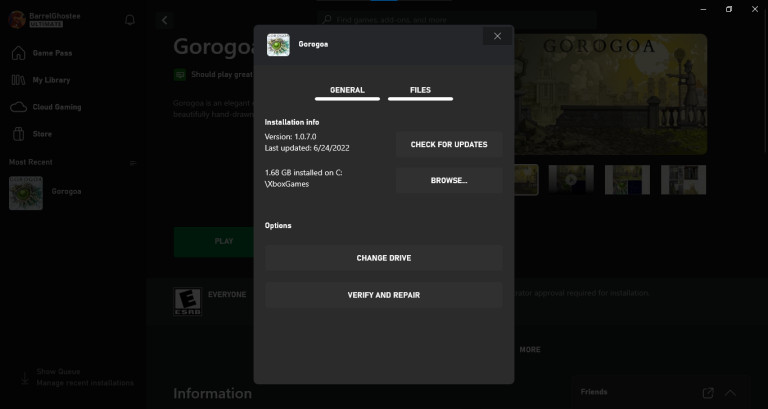Click the back arrow navigation button

pos(165,20)
